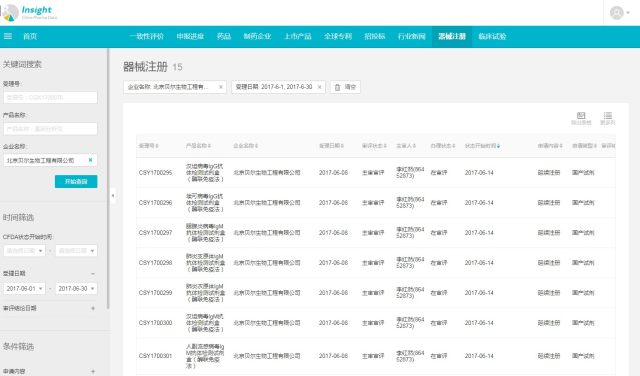Open the user avatar menu
The height and width of the screenshot is (376, 640).
(x=616, y=13)
